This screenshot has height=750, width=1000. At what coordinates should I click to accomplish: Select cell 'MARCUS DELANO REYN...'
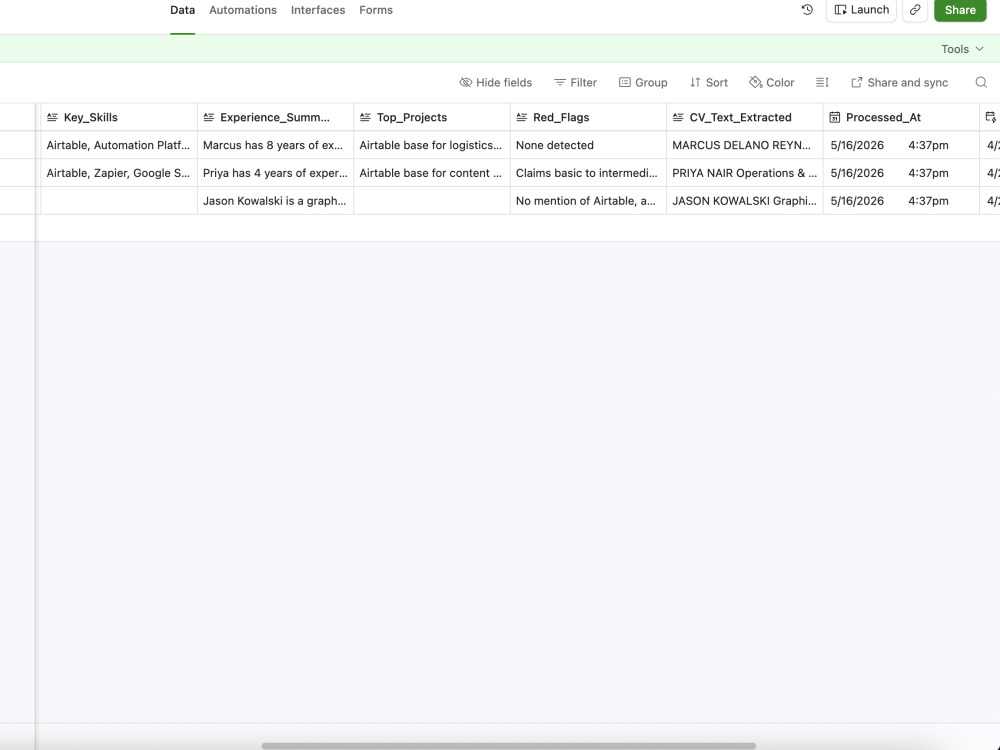pos(745,145)
